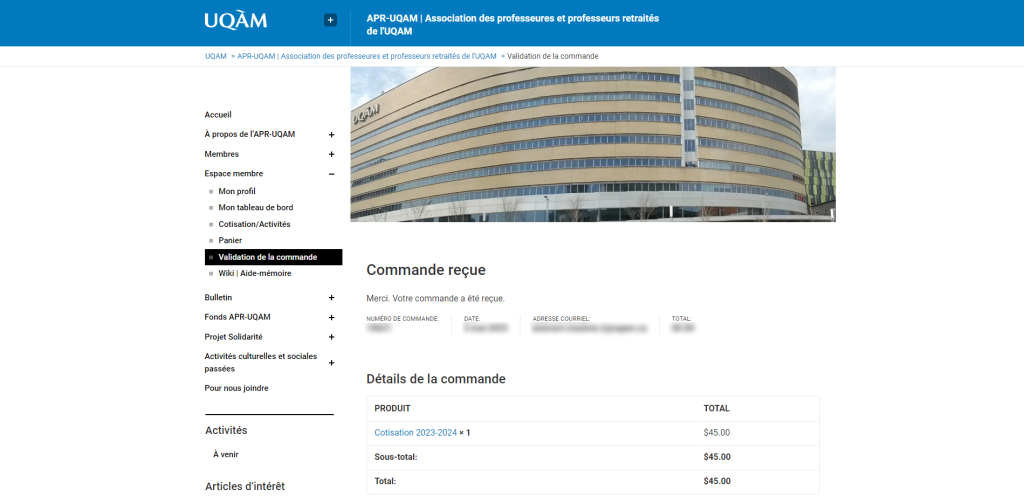Open Mon tableau de bord
The height and width of the screenshot is (503, 1024).
[255, 208]
